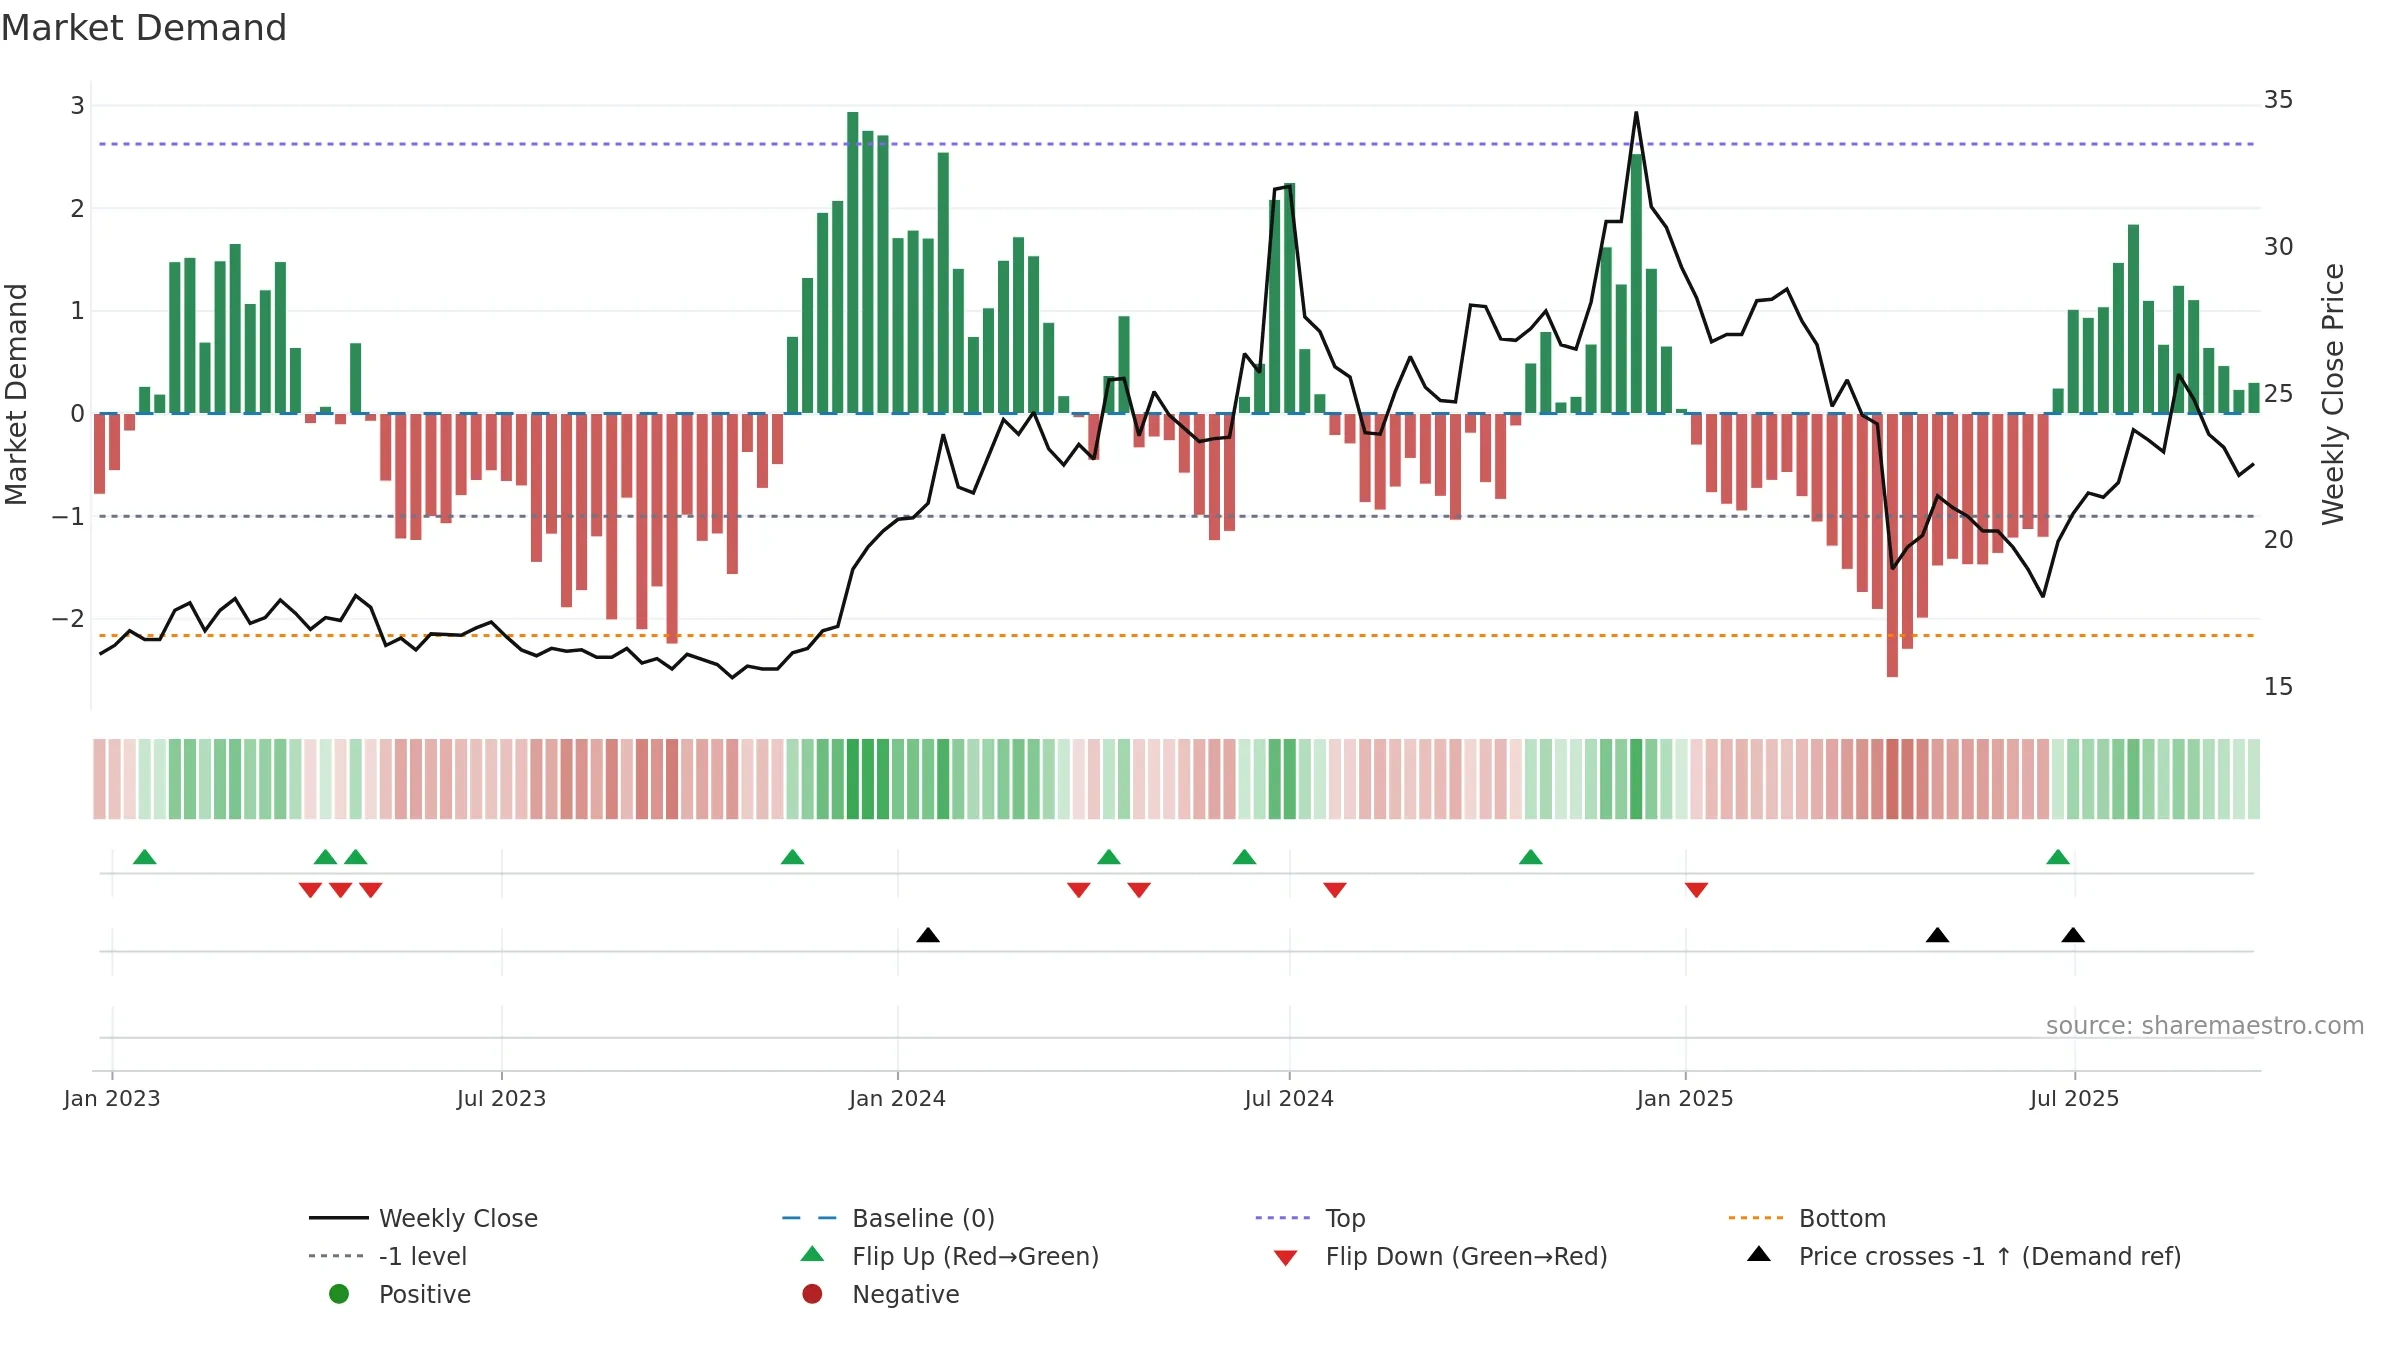Click the deepest red demand bar in spring 2025
2400x1350 pixels.
1892,545
